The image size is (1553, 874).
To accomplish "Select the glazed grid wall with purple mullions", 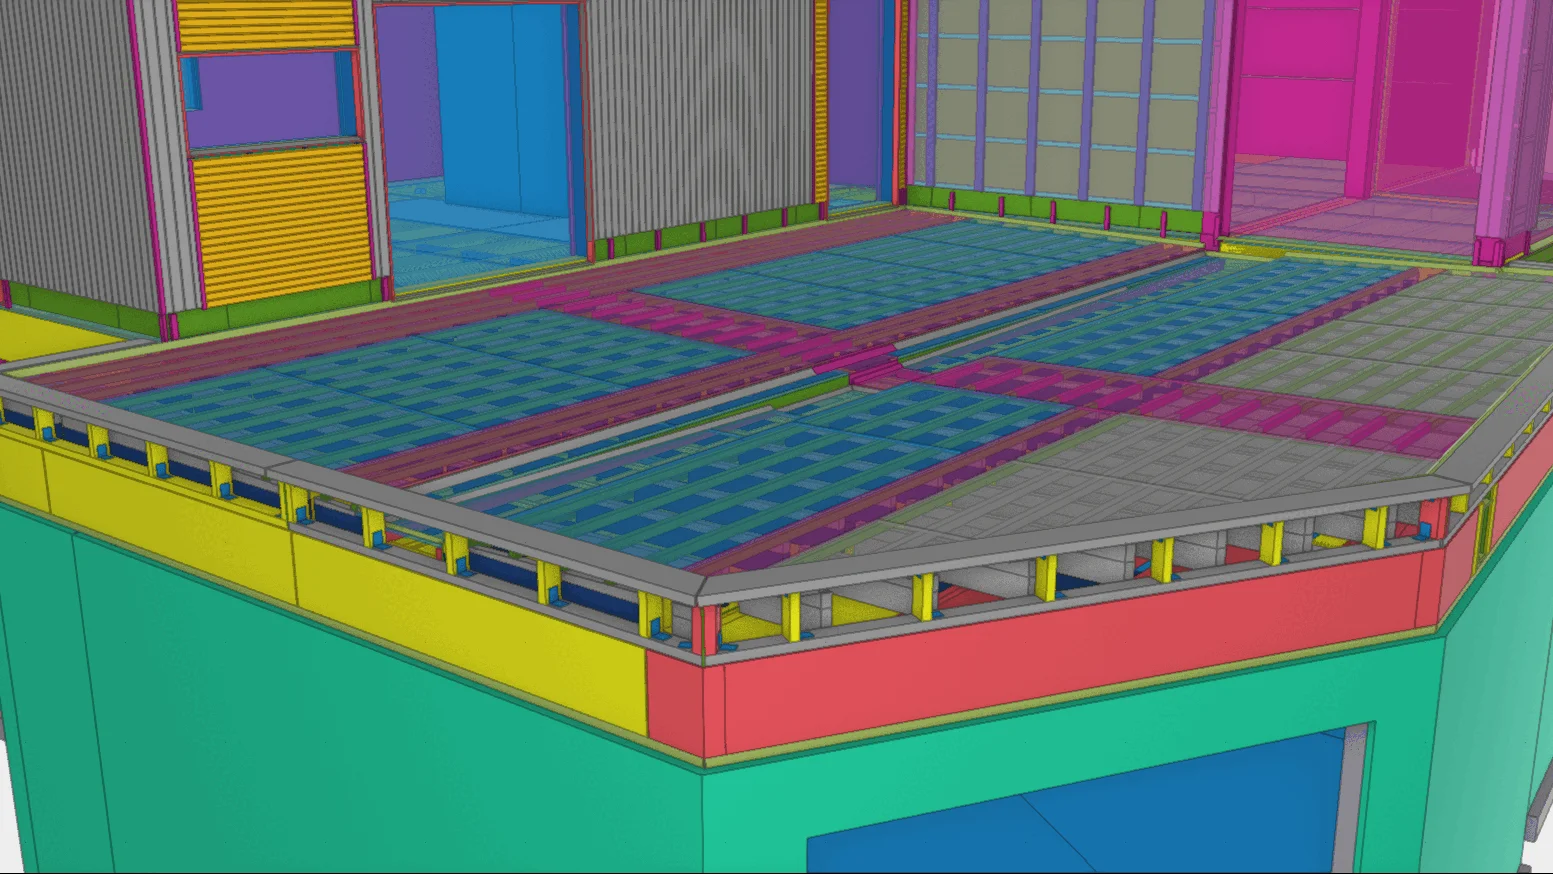I will pos(1060,100).
